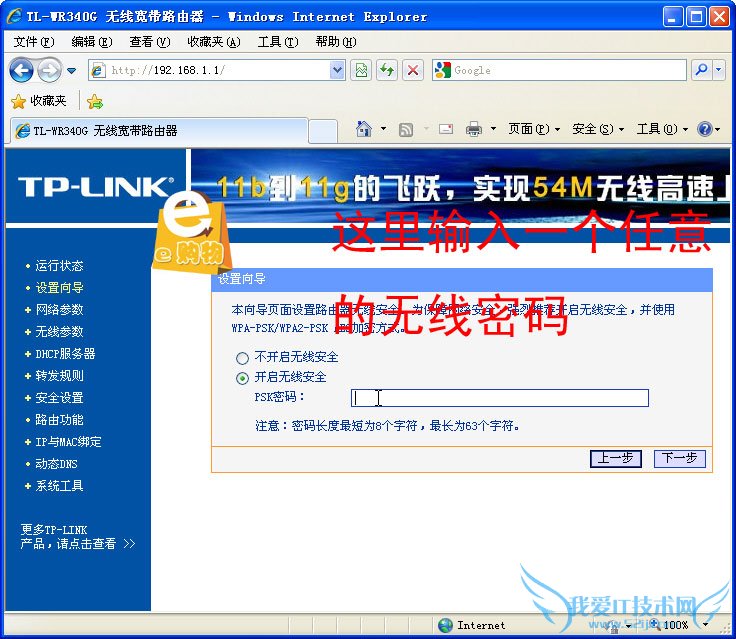Image resolution: width=736 pixels, height=639 pixels.
Task: Click the Print icon
Action: (x=474, y=129)
